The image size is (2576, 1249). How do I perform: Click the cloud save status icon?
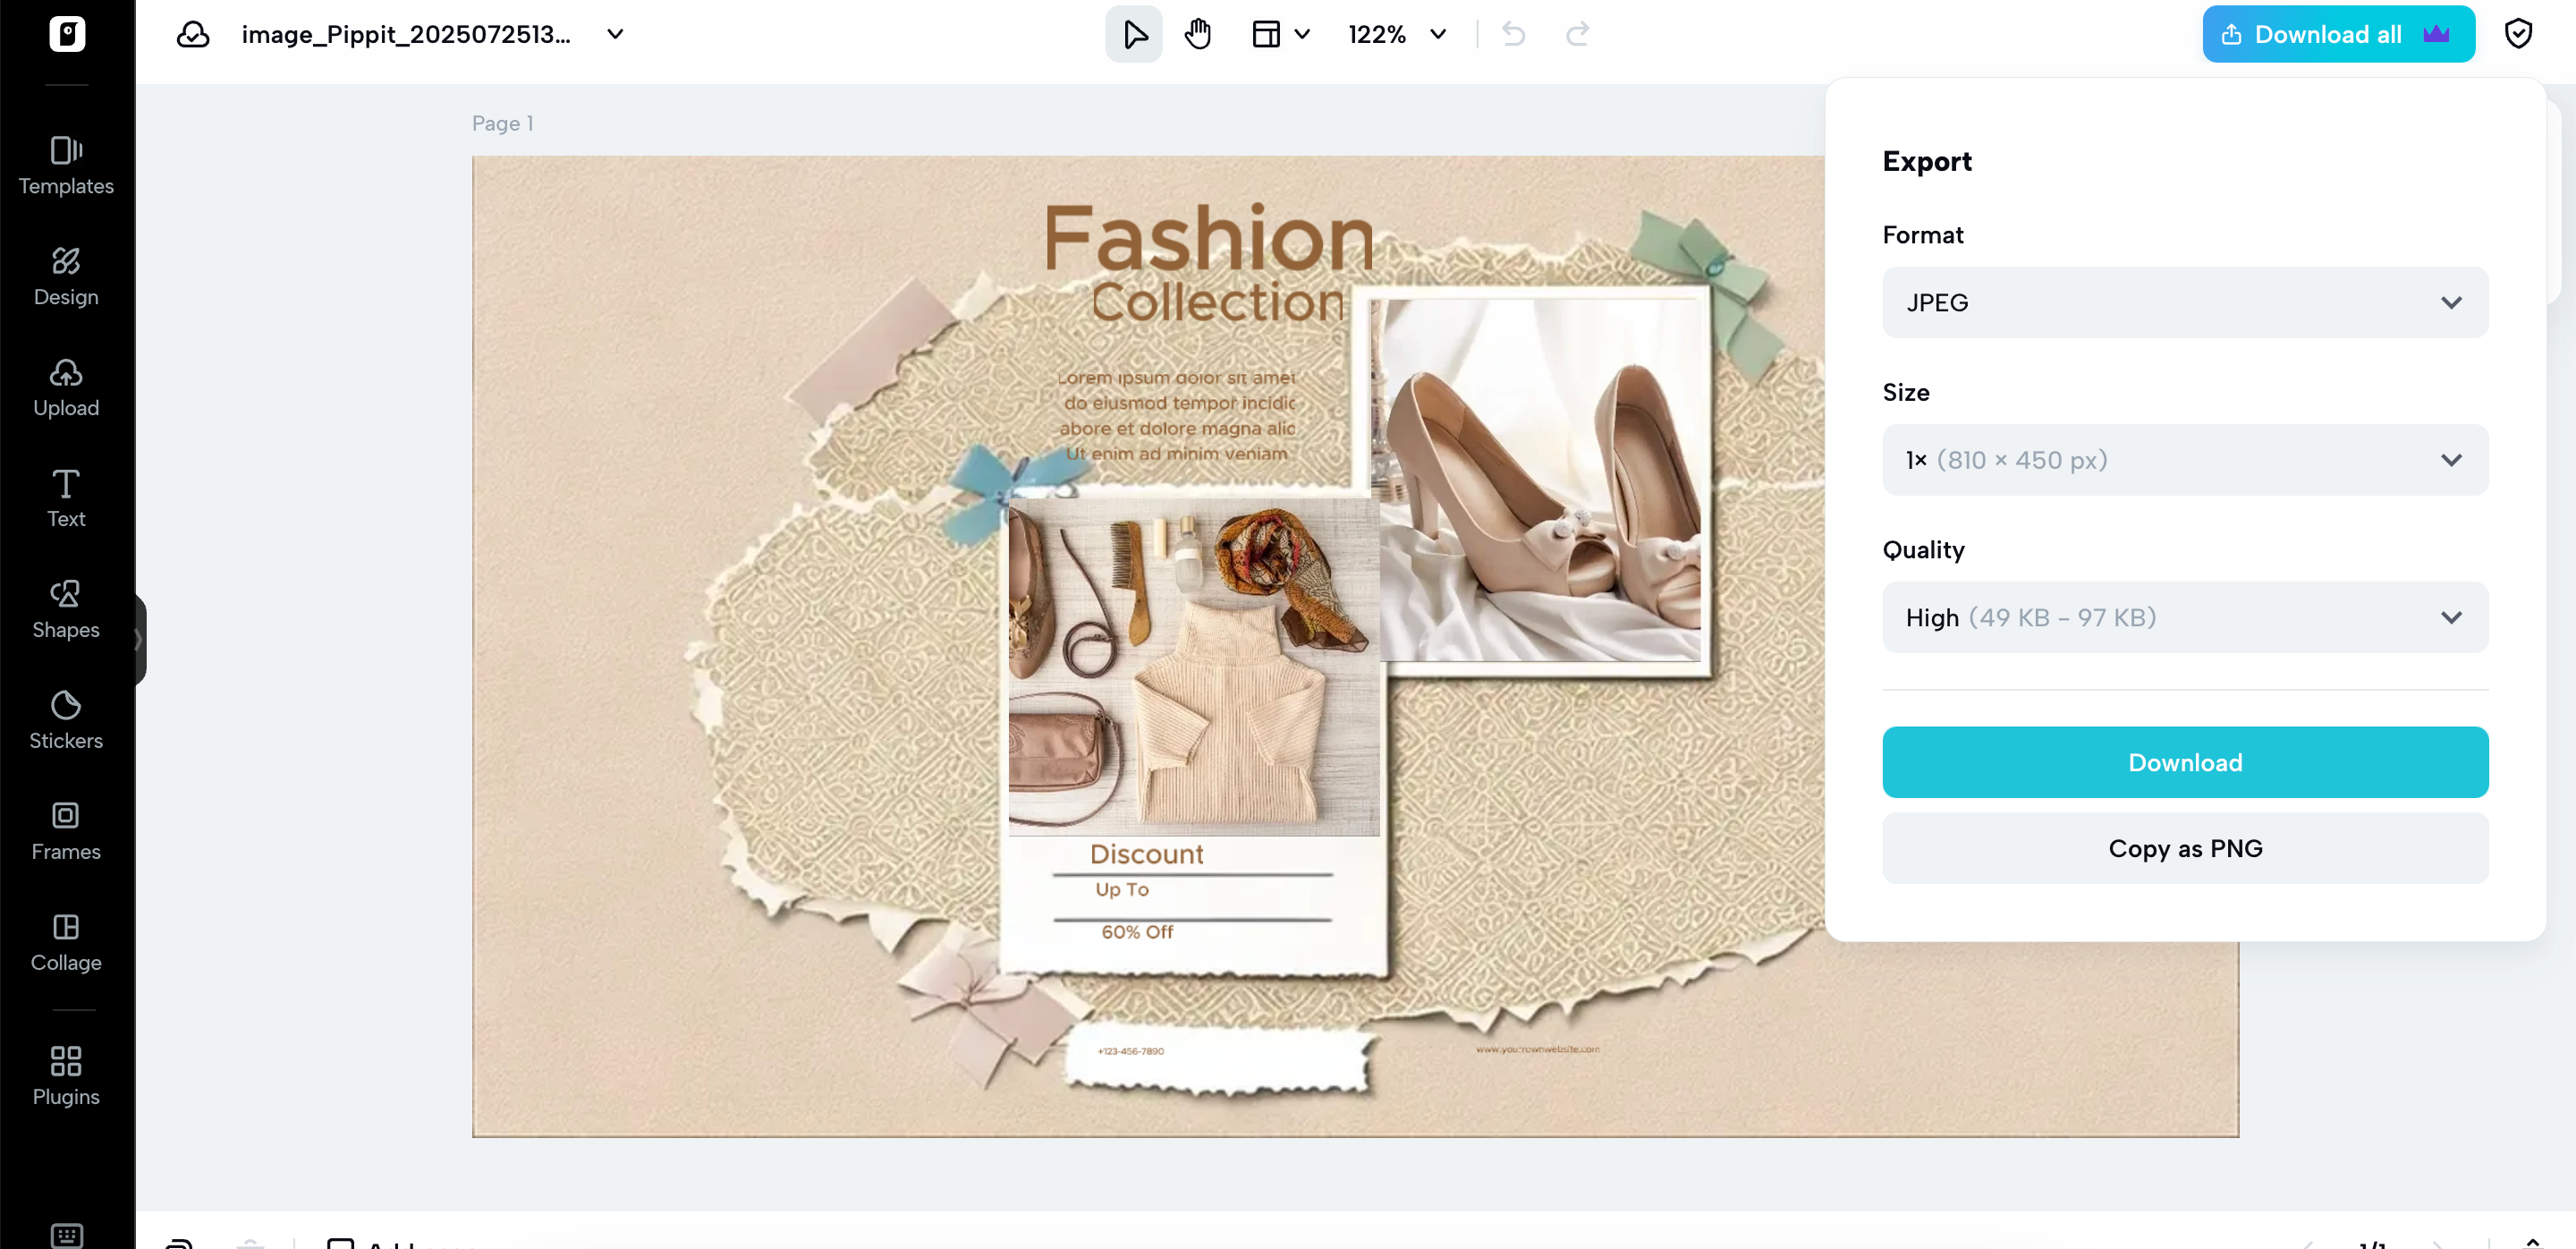[193, 35]
